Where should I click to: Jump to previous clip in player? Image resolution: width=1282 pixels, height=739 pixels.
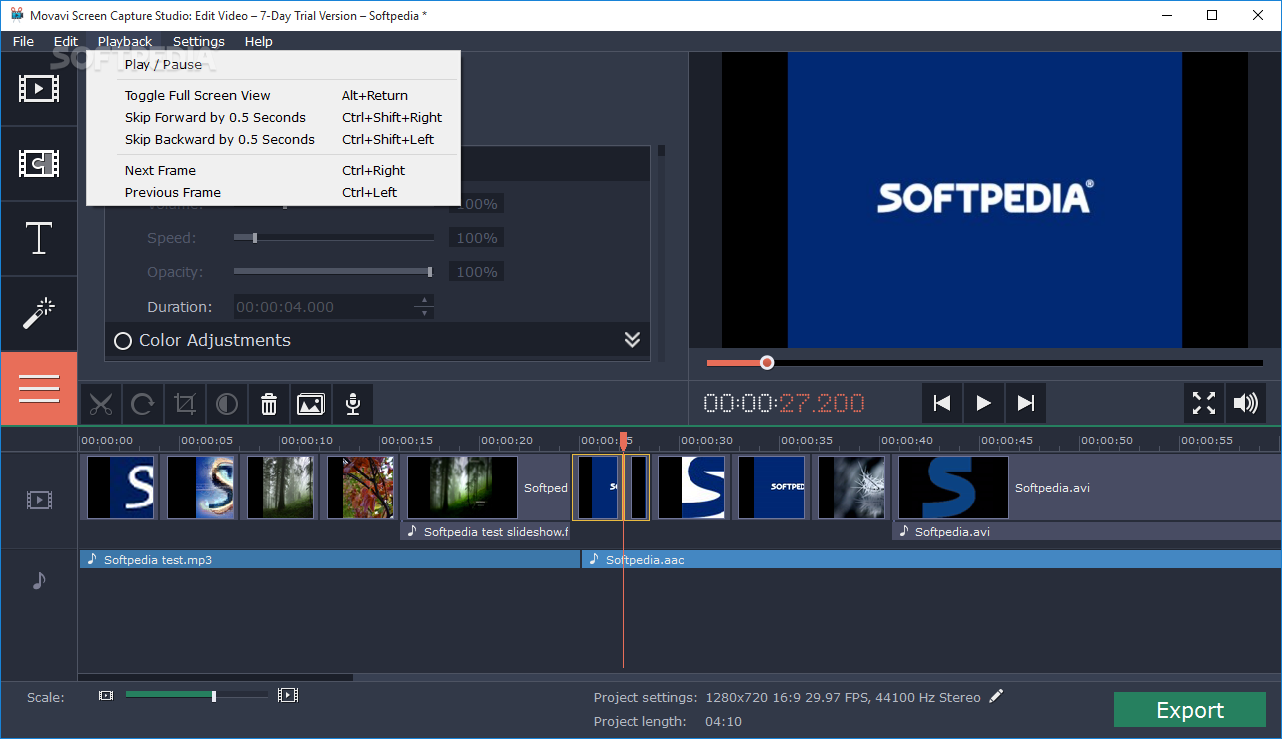942,403
